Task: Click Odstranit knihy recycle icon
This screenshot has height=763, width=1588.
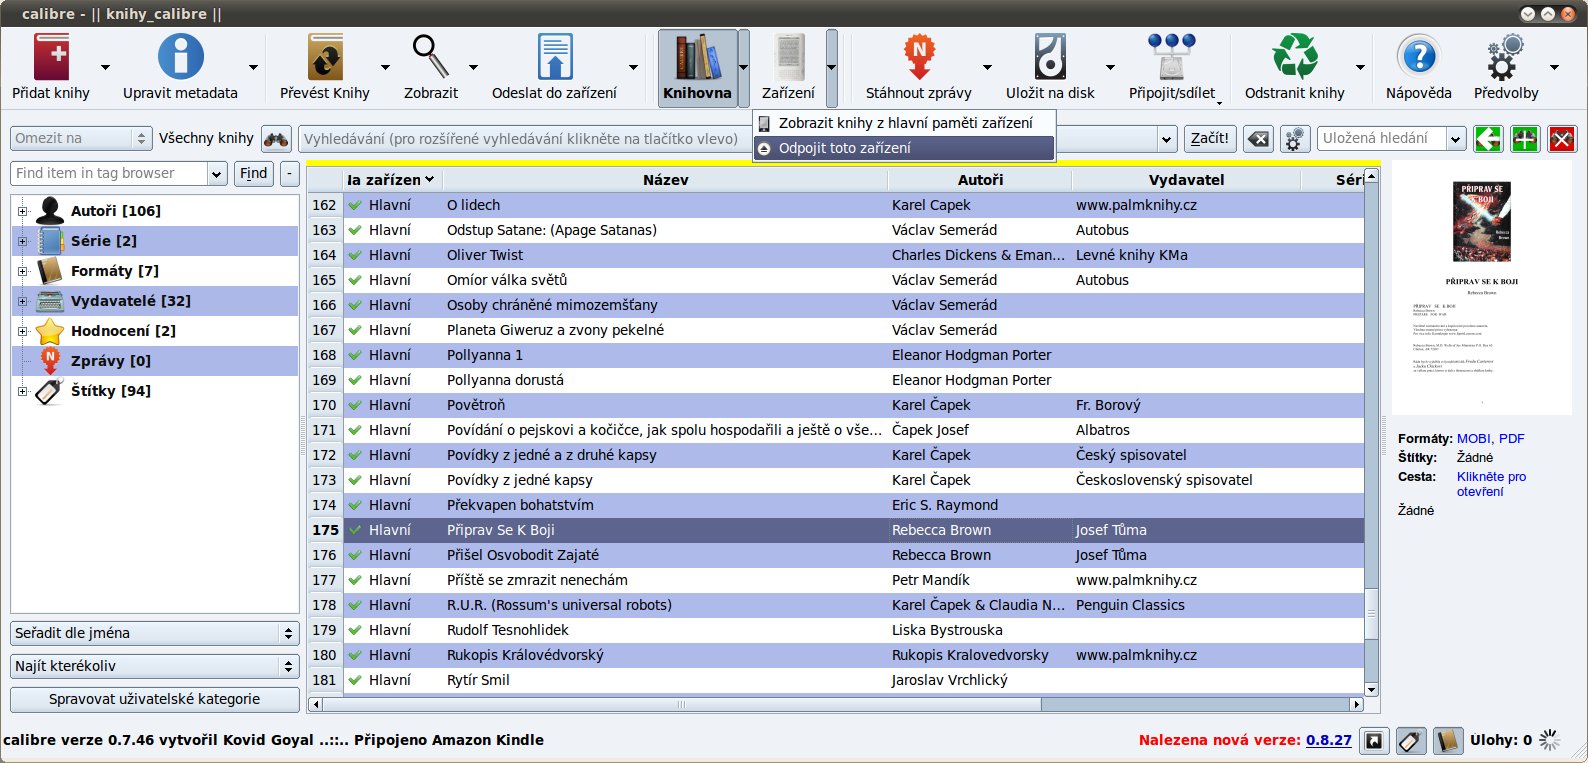Action: [x=1295, y=56]
